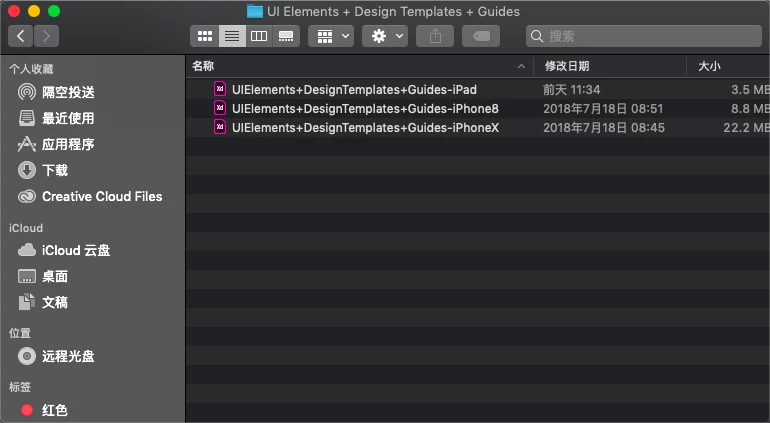Sort files by the 修改日期 column header
This screenshot has width=770, height=423.
coord(609,66)
